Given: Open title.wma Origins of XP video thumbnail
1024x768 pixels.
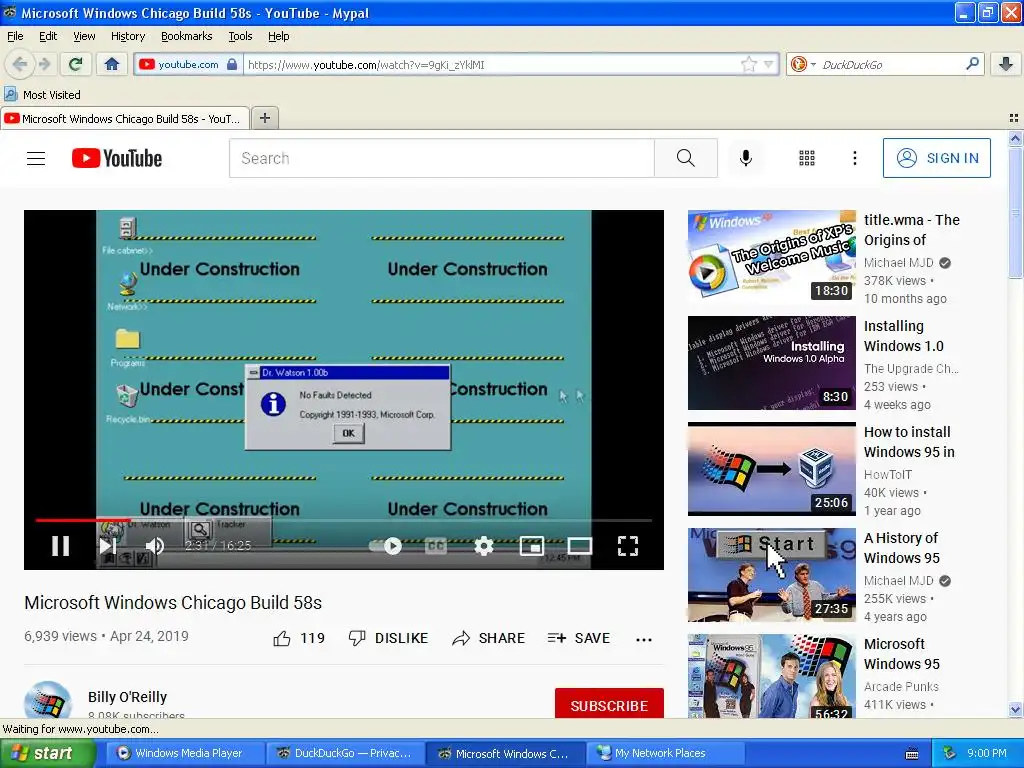Looking at the screenshot, I should pyautogui.click(x=771, y=256).
